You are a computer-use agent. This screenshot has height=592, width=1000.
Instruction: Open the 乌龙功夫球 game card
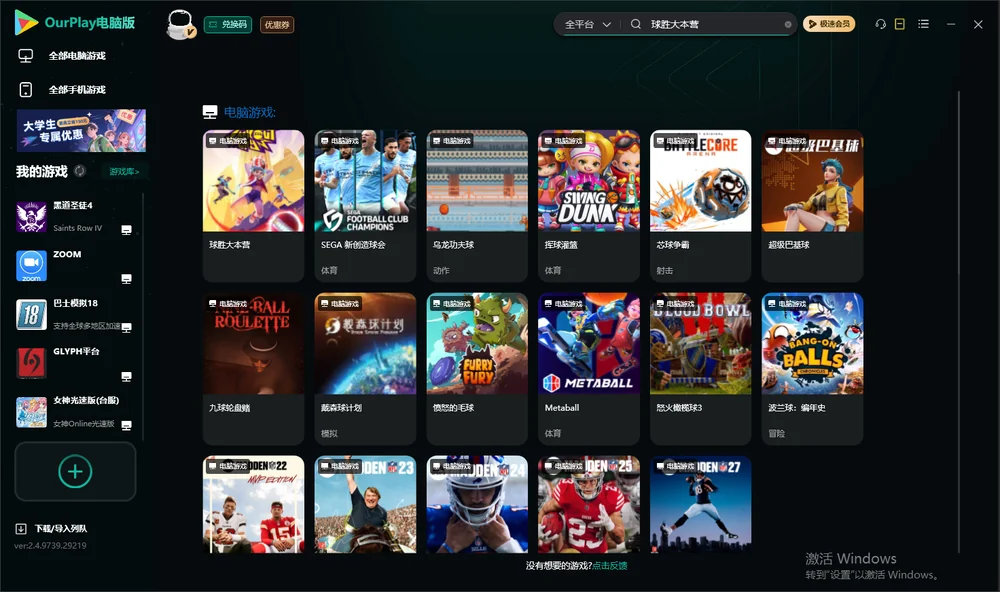point(477,206)
